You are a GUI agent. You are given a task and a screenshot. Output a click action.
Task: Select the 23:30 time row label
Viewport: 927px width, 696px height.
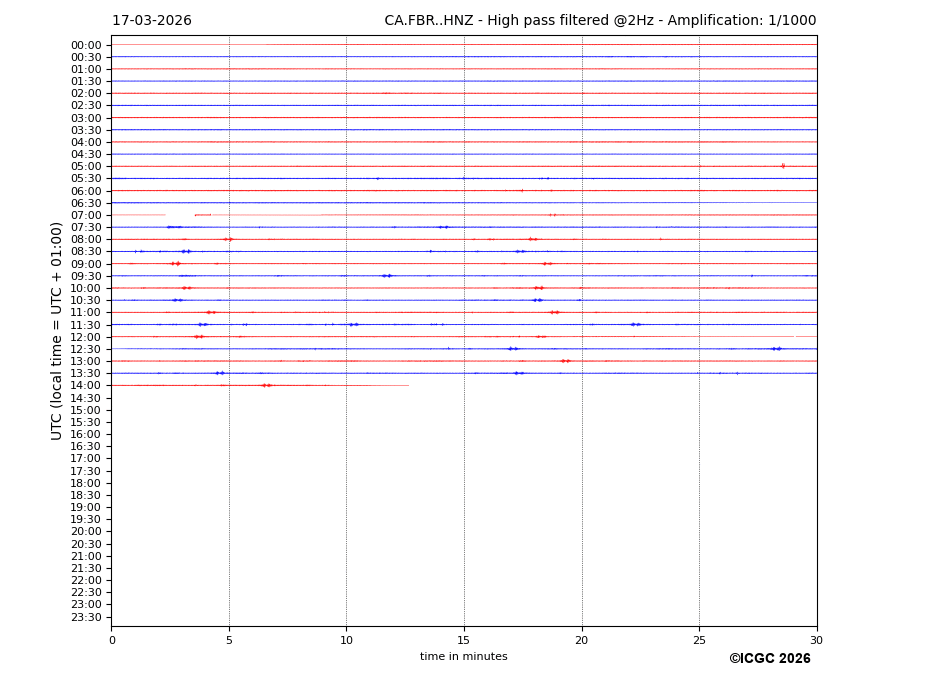point(86,617)
